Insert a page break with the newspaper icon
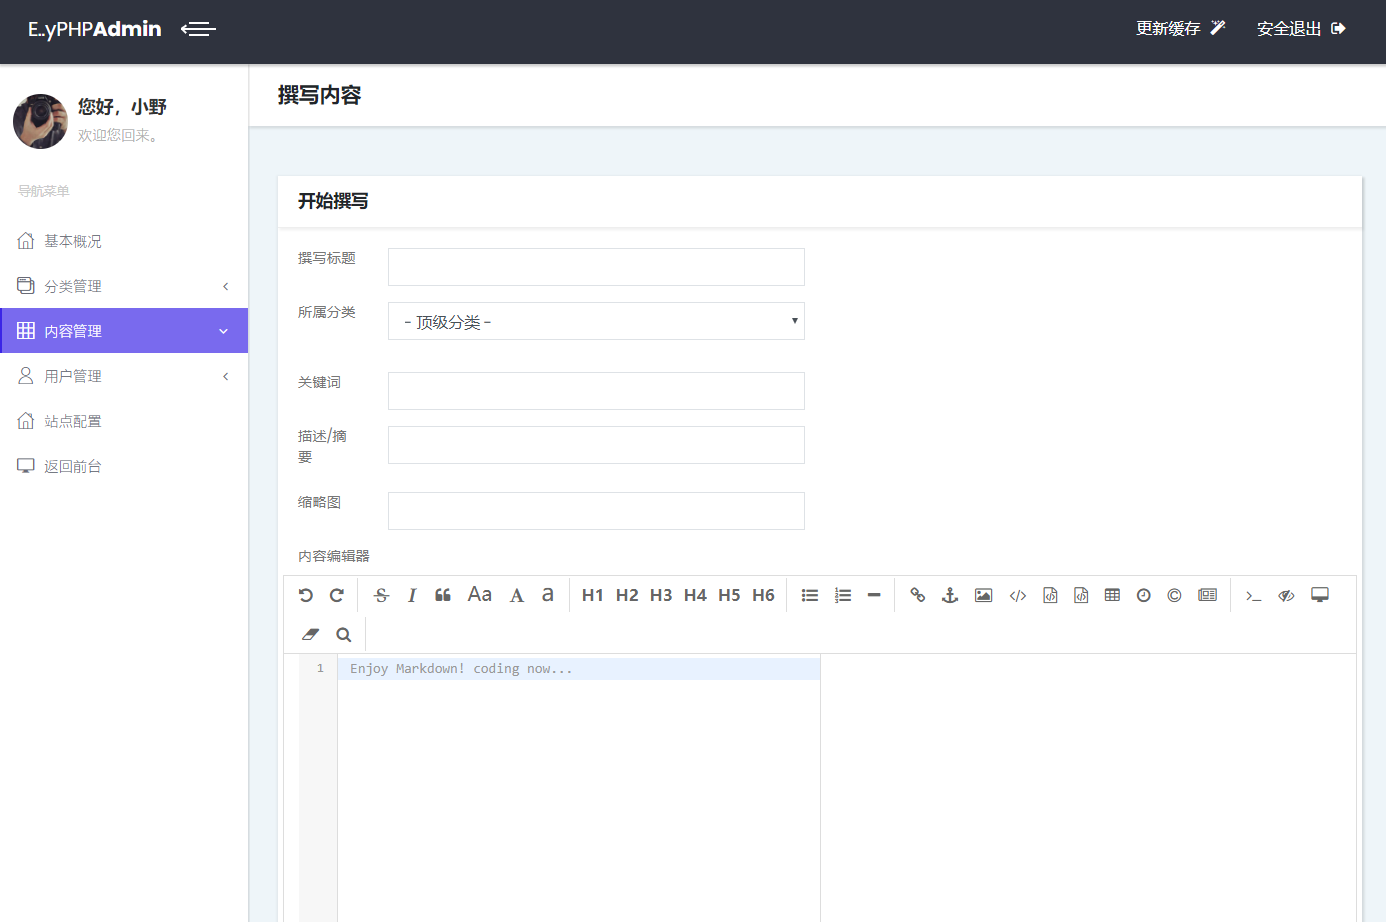The image size is (1386, 922). coord(1208,595)
